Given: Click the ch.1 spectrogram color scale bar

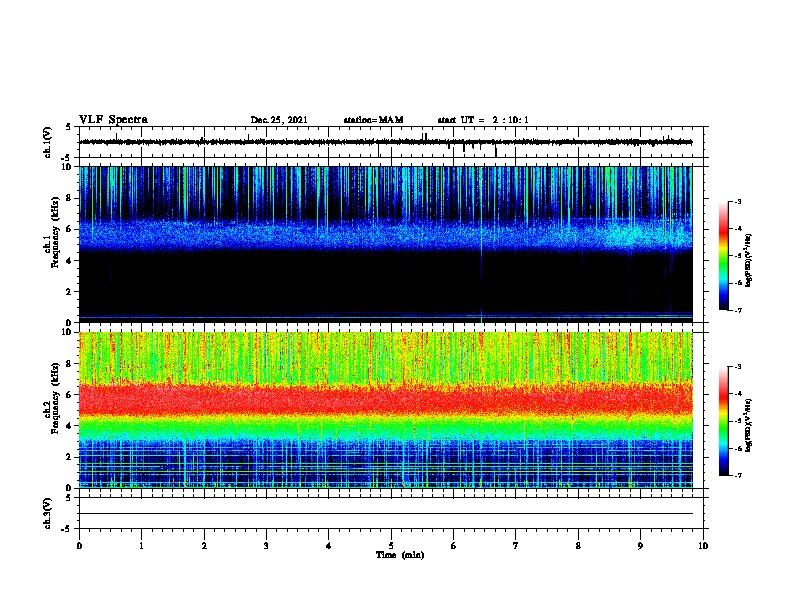Looking at the screenshot, I should 723,256.
